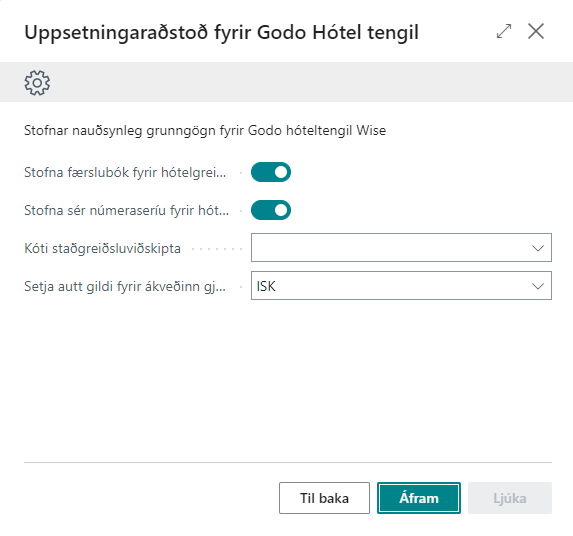The height and width of the screenshot is (536, 573).
Task: Click the Kóti staðgreiðsluviðskipta label text
Action: [102, 248]
